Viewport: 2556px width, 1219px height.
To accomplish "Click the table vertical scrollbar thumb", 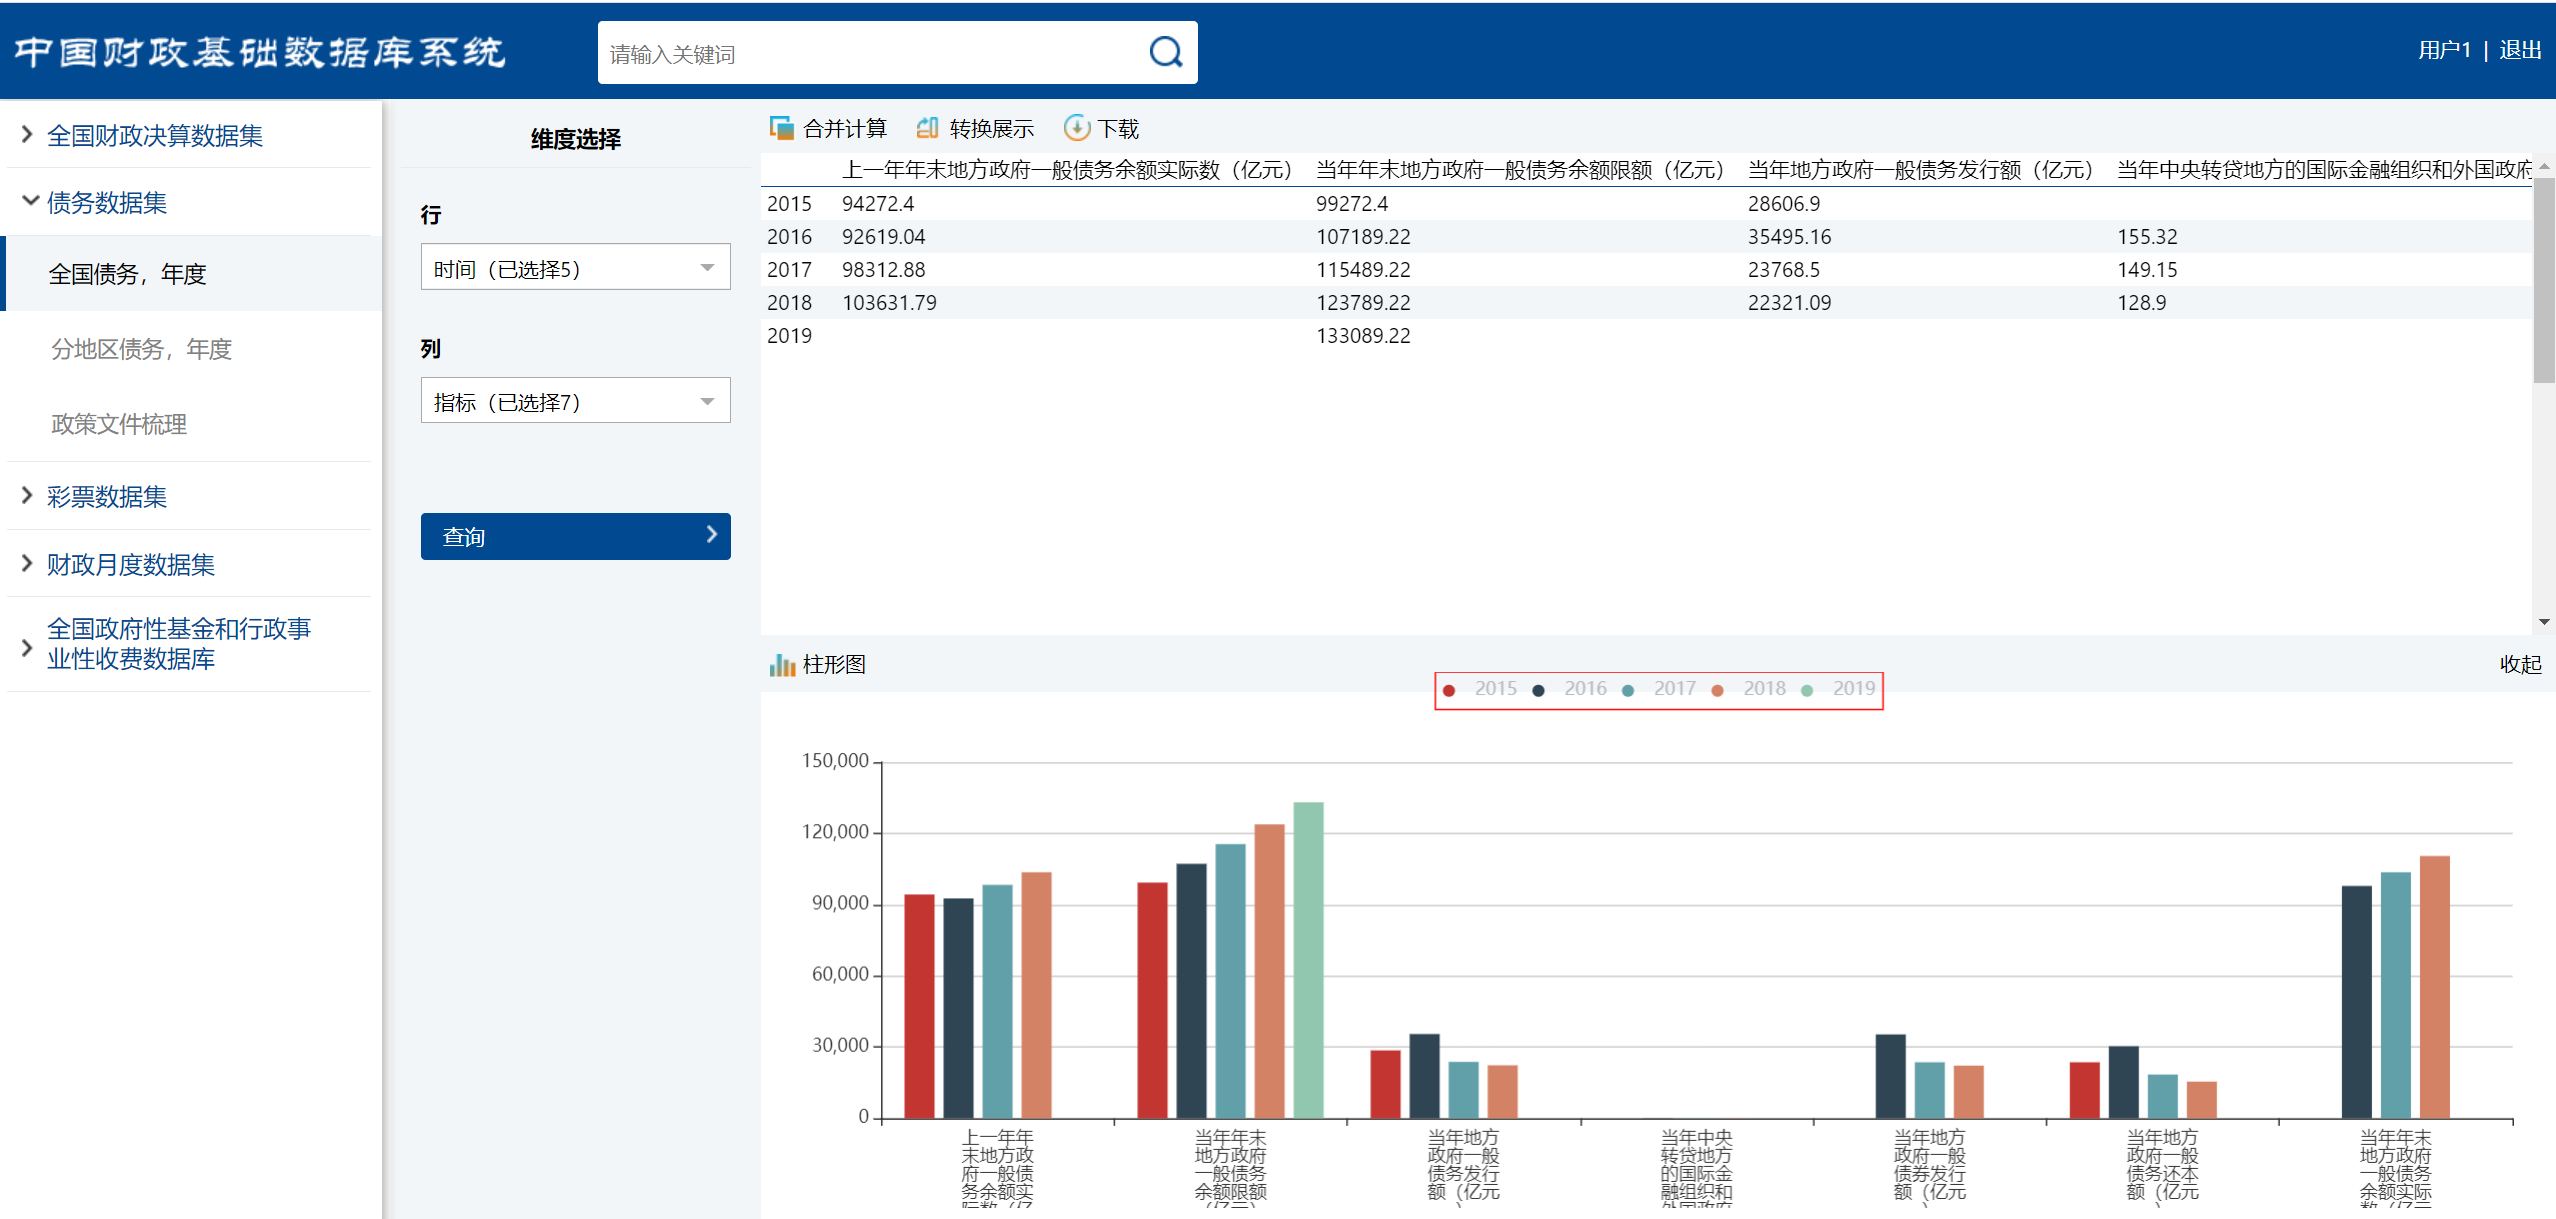I will pos(2544,280).
